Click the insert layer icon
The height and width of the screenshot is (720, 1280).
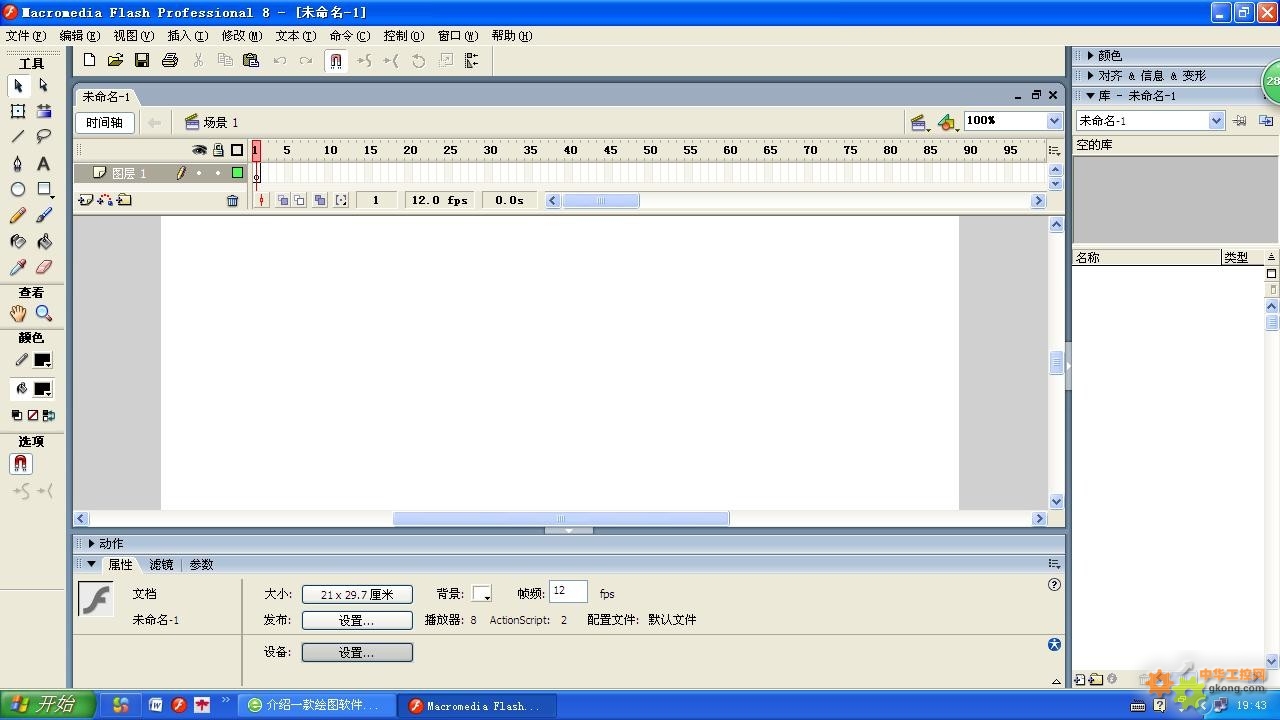click(85, 200)
